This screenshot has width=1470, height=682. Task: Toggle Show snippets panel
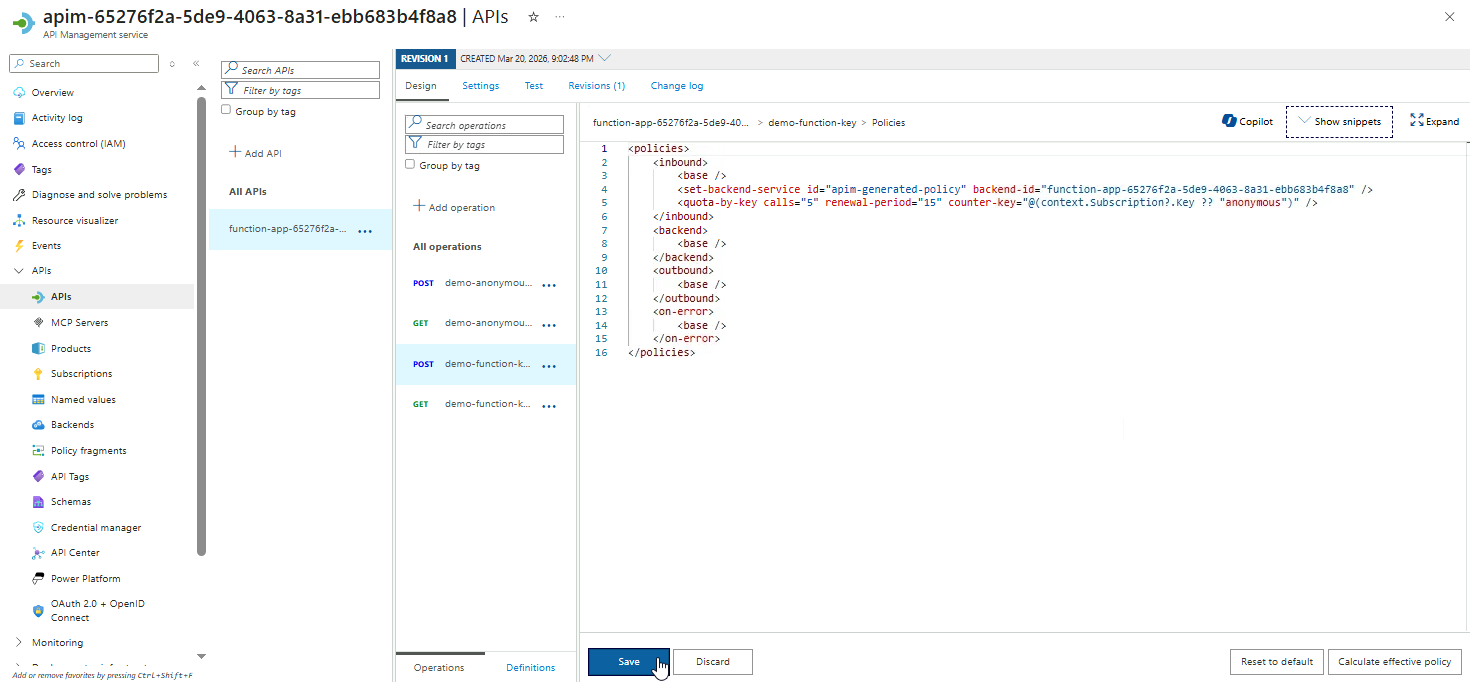click(1338, 121)
